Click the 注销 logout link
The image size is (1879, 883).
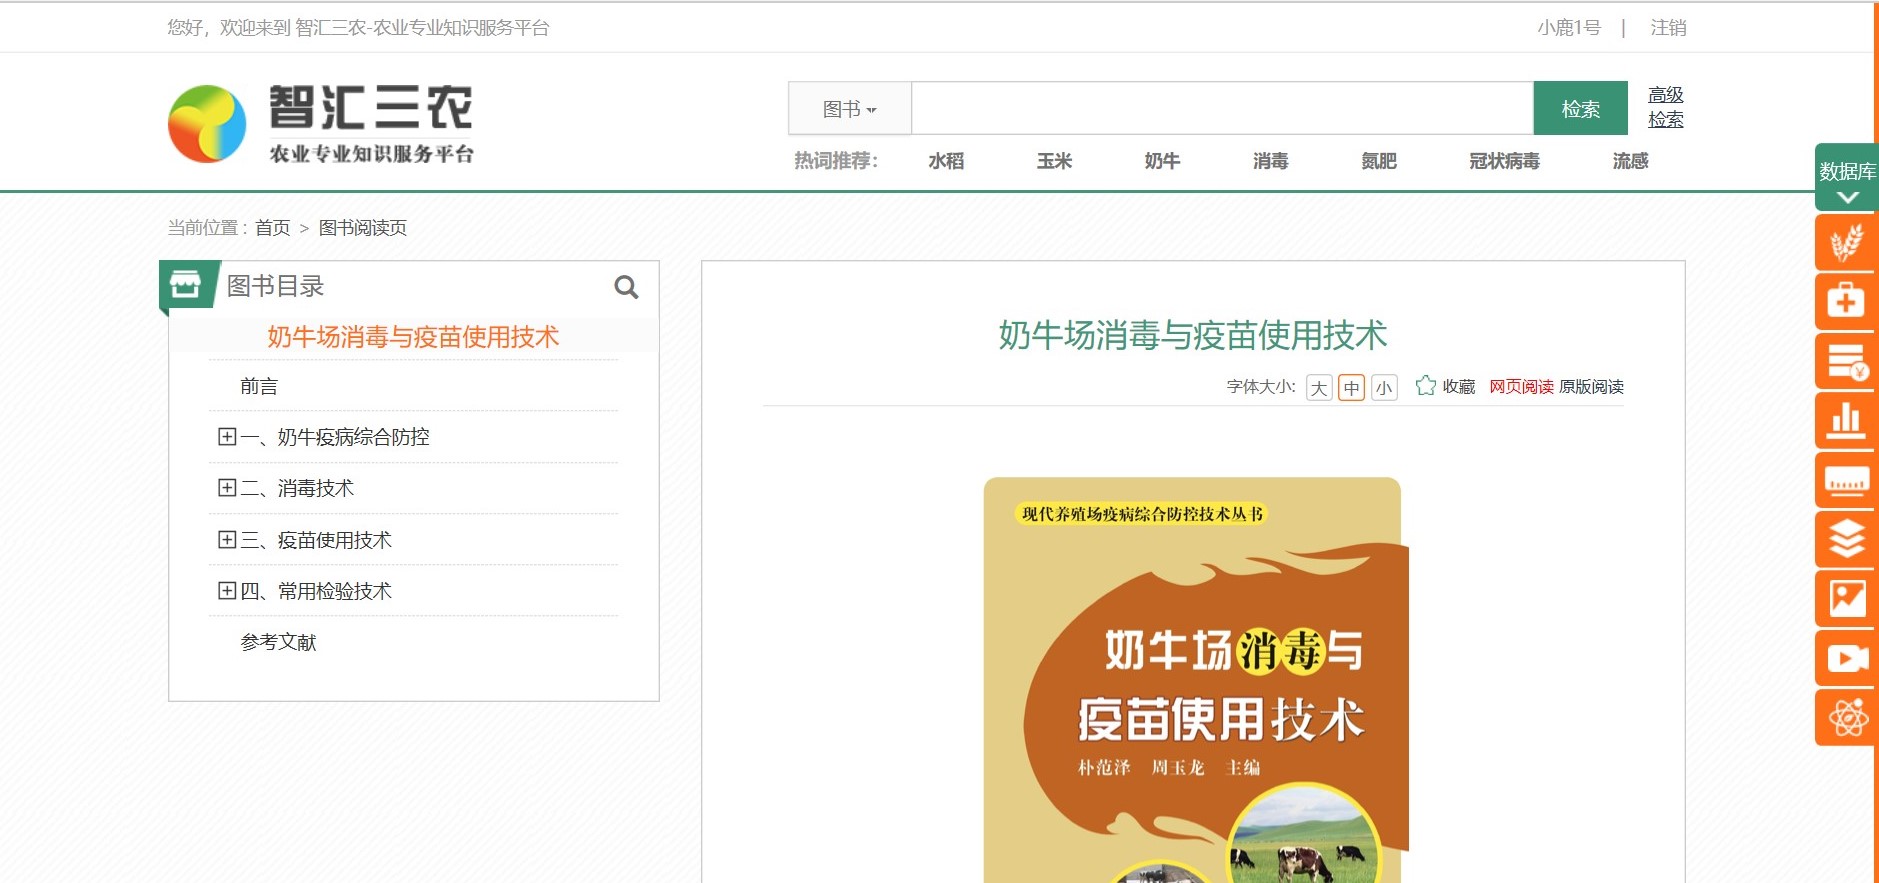click(1668, 28)
